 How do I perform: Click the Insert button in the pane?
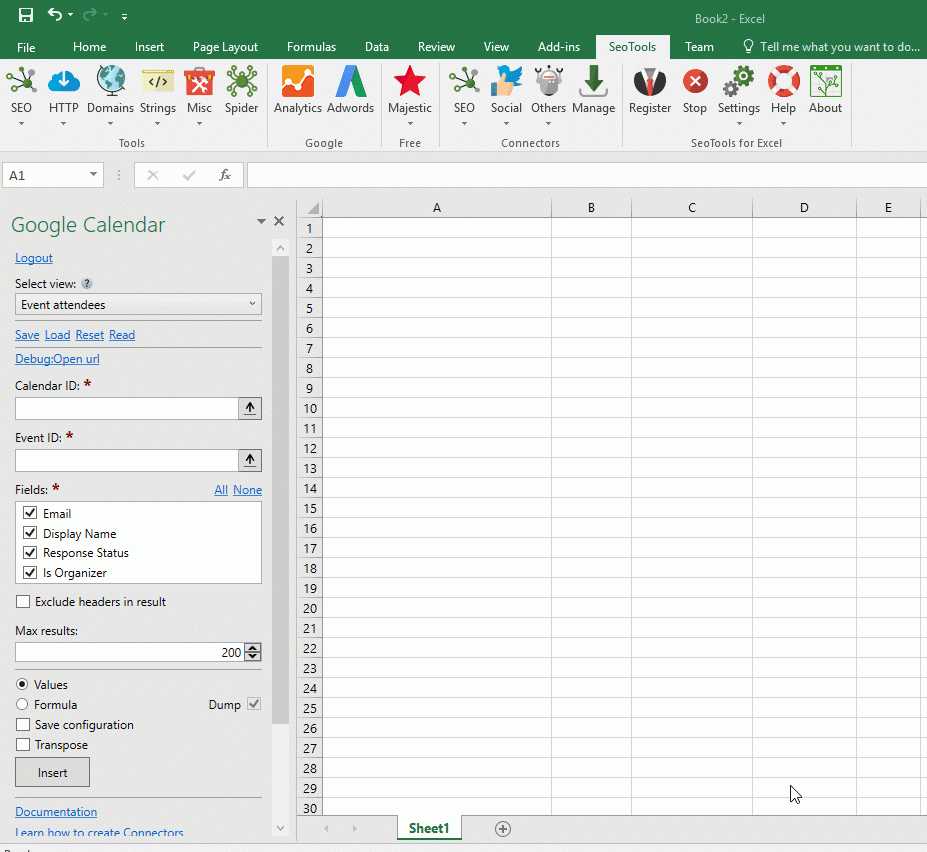coord(52,772)
